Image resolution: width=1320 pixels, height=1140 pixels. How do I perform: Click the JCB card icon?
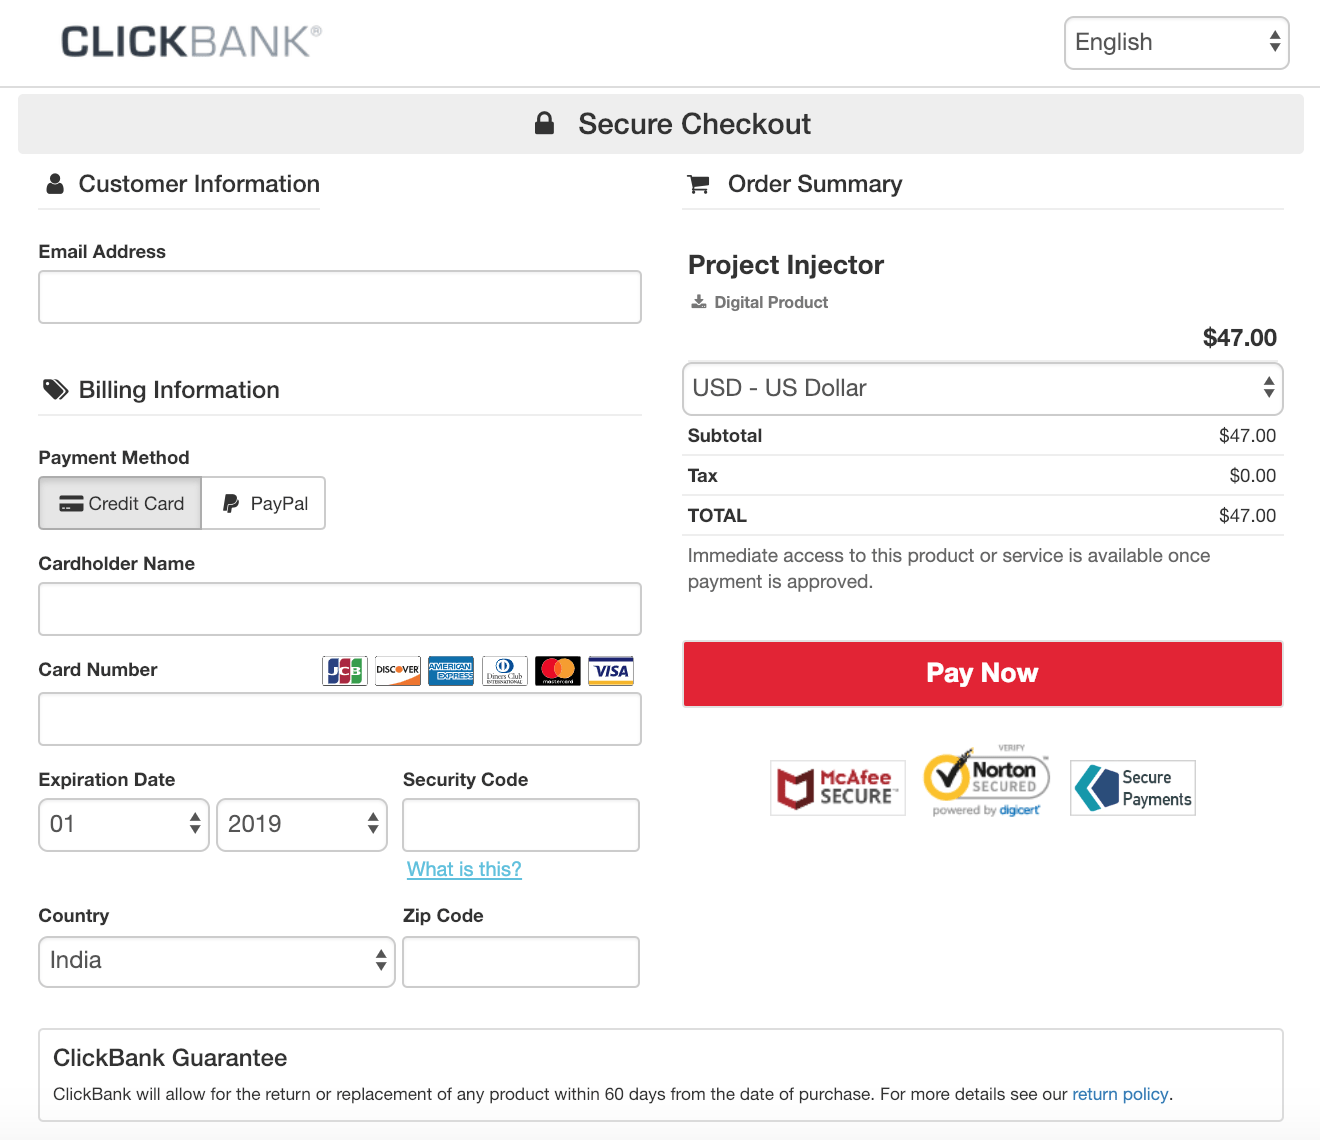pyautogui.click(x=345, y=671)
